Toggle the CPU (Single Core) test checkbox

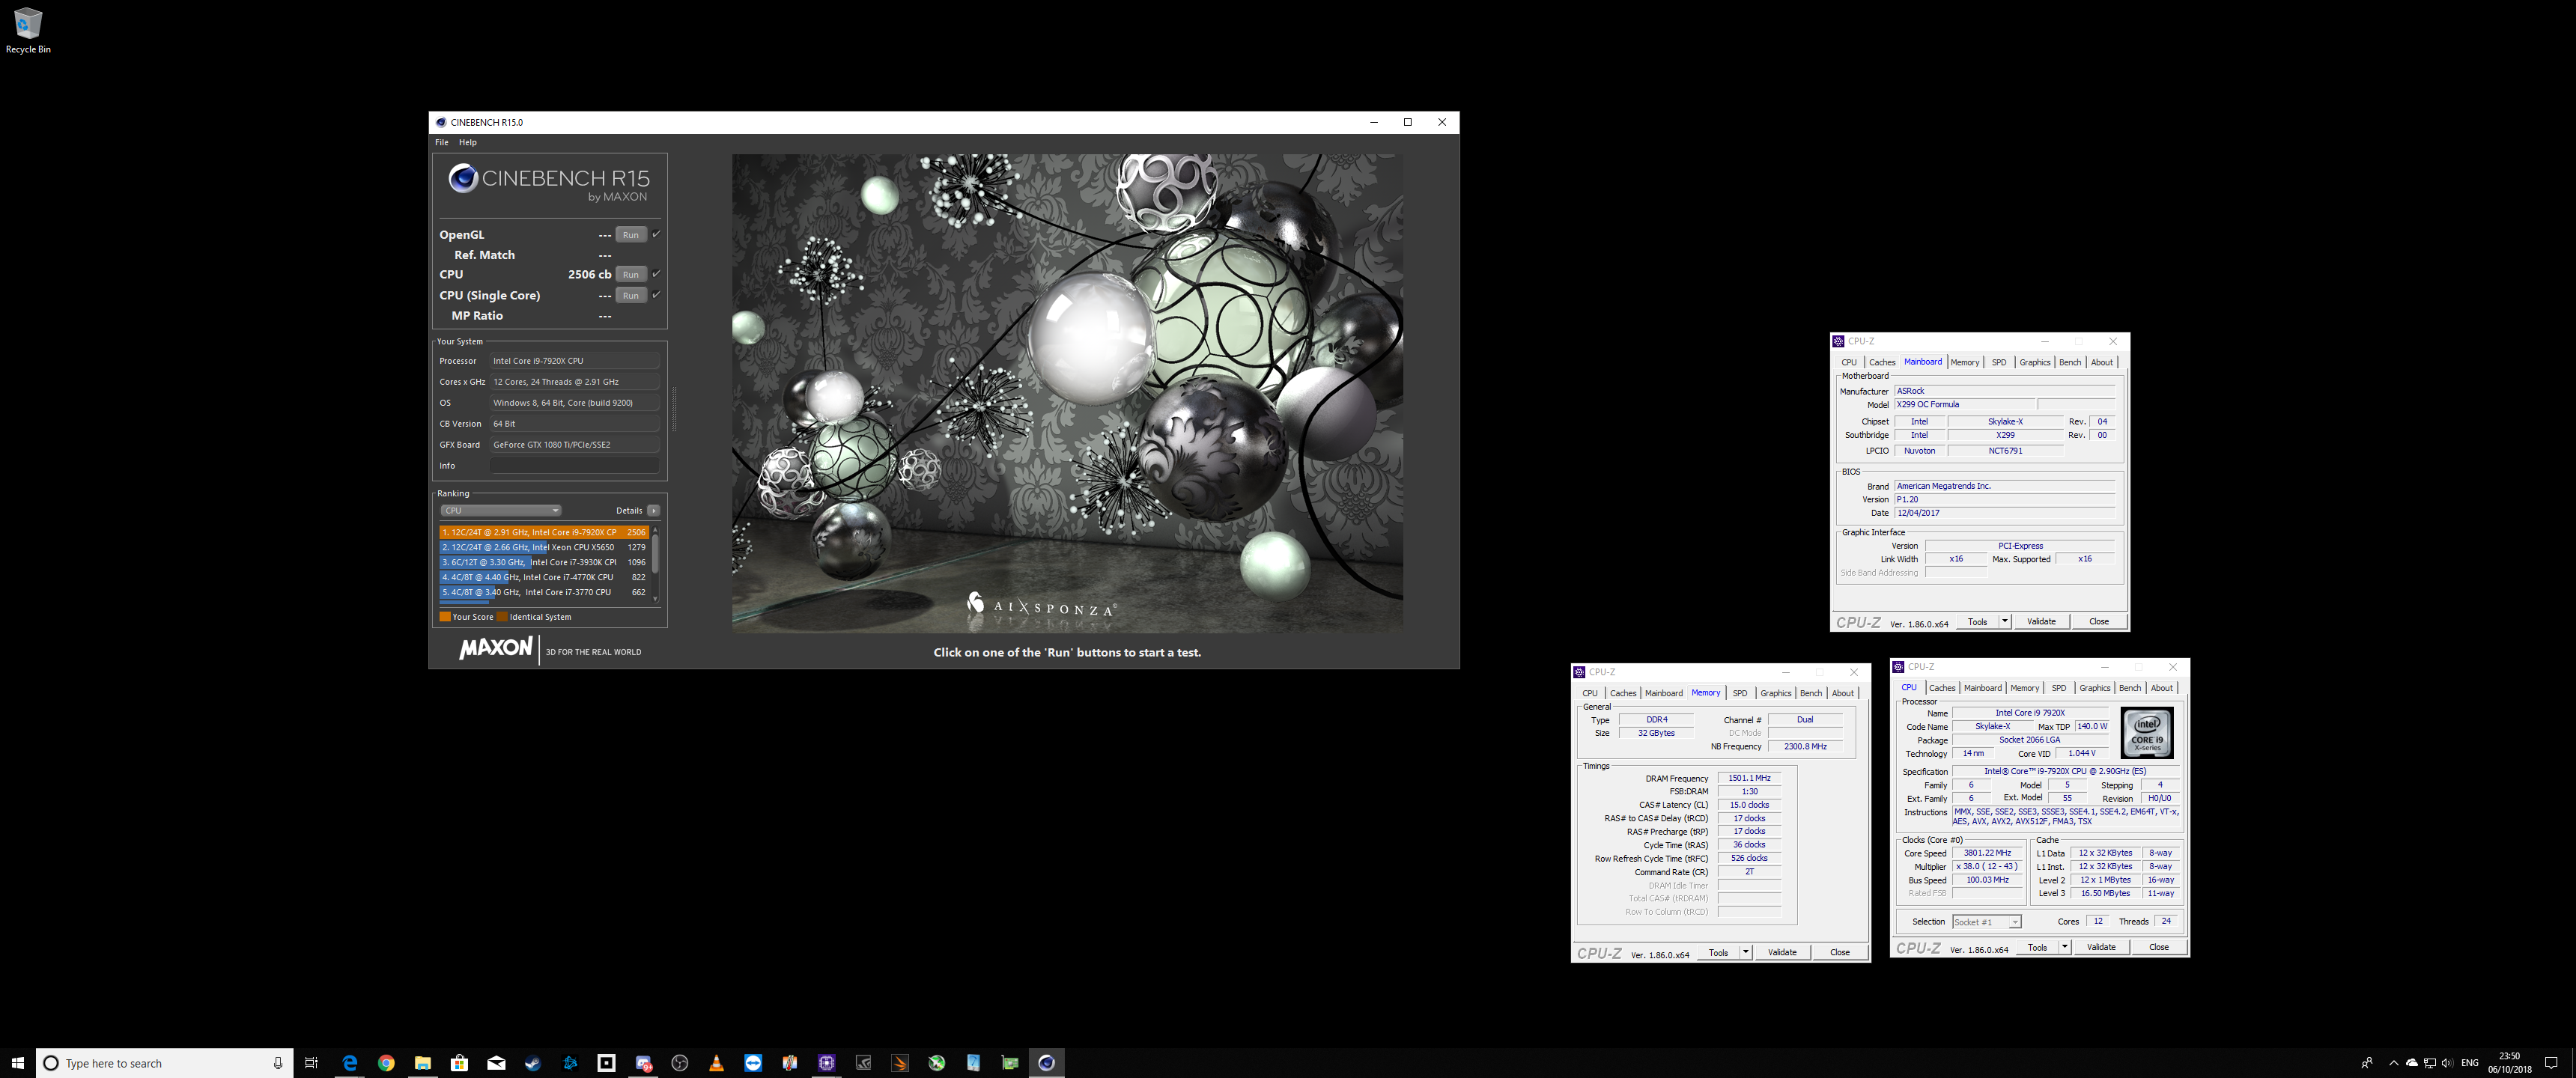click(656, 295)
